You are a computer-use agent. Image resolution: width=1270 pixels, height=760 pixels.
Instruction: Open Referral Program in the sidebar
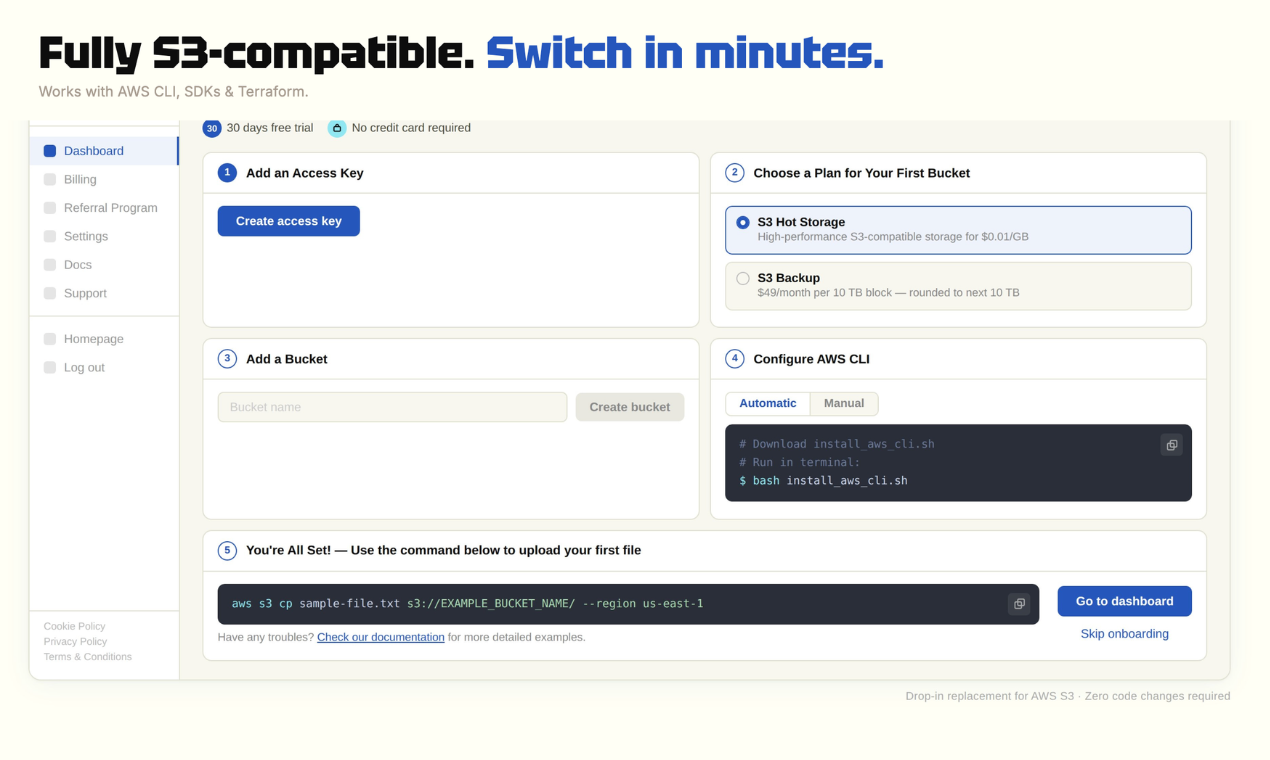[104, 208]
